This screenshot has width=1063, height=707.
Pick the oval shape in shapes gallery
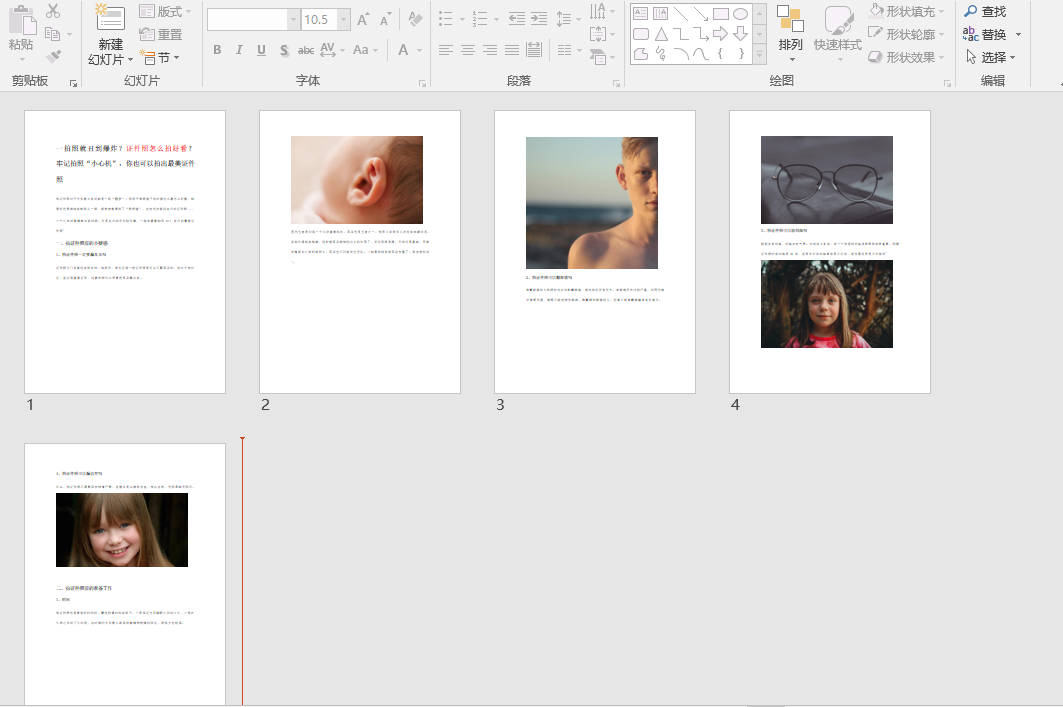pos(740,13)
